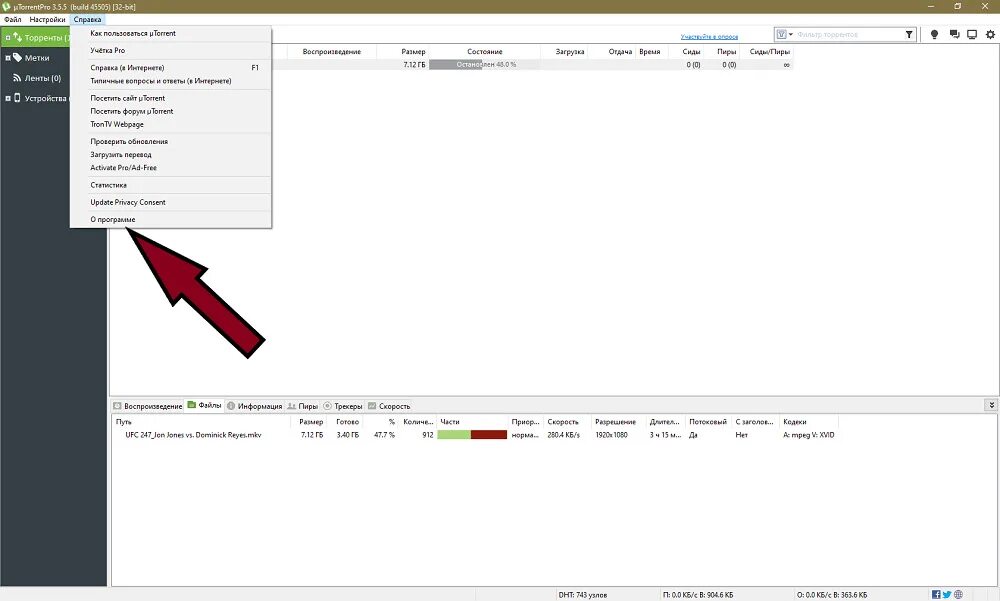Open the search provider dropdown arrow

[x=791, y=34]
